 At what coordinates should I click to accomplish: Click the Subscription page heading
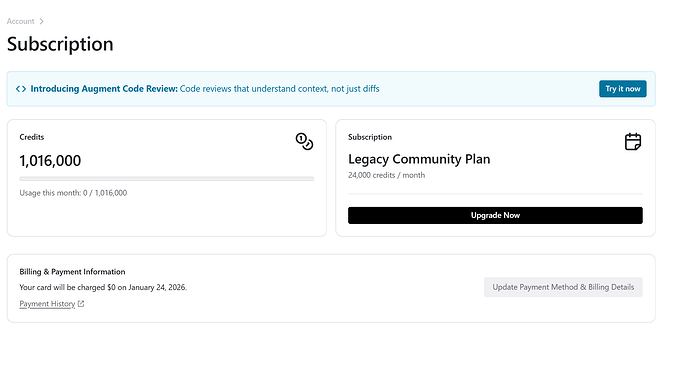click(x=60, y=44)
